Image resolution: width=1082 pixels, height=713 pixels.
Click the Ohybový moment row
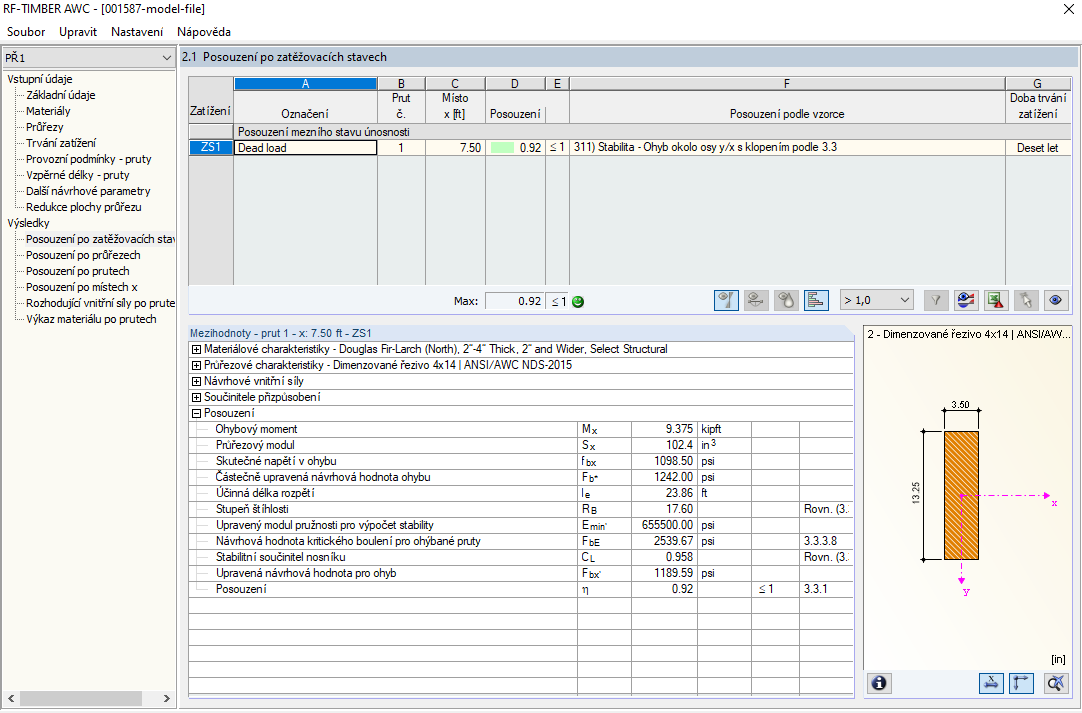pos(521,429)
